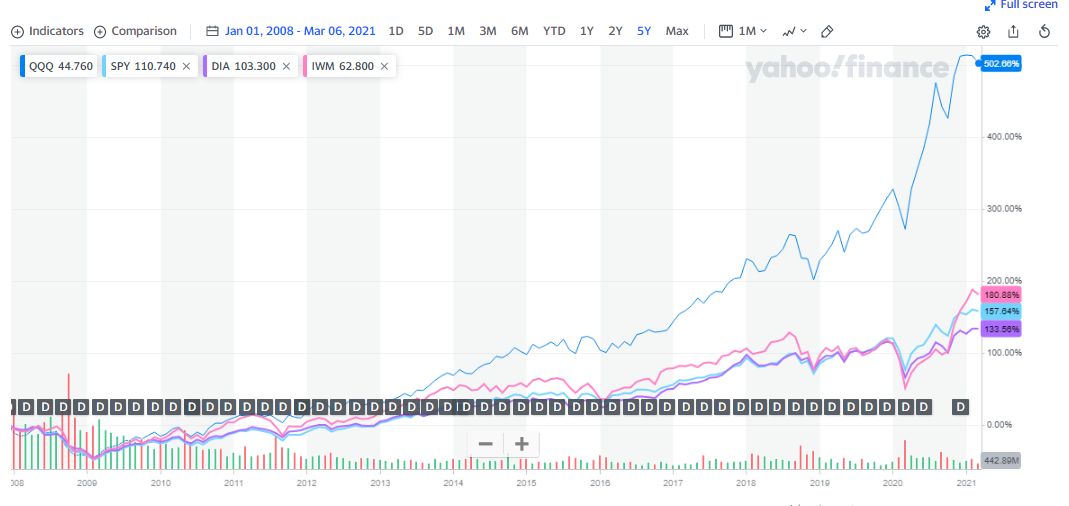Select the 1M time range tab
1069x506 pixels.
click(456, 31)
